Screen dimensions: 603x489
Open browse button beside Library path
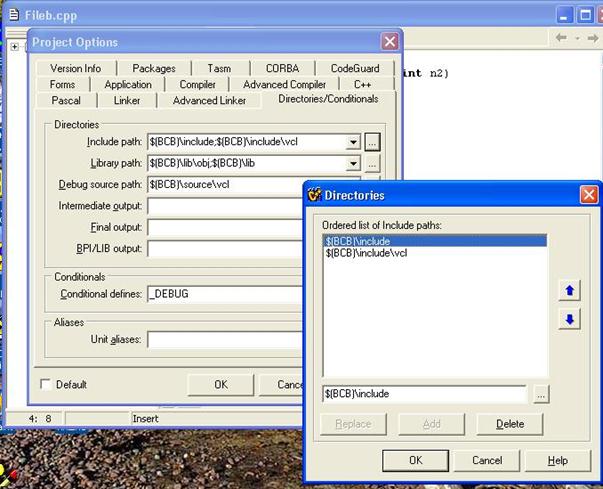(x=372, y=164)
